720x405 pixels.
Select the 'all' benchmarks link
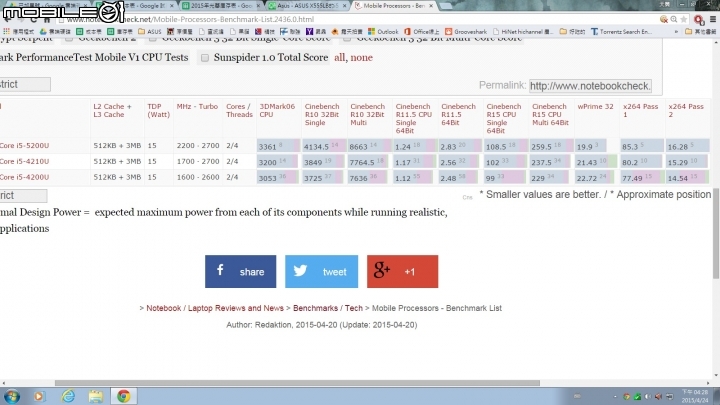click(339, 57)
